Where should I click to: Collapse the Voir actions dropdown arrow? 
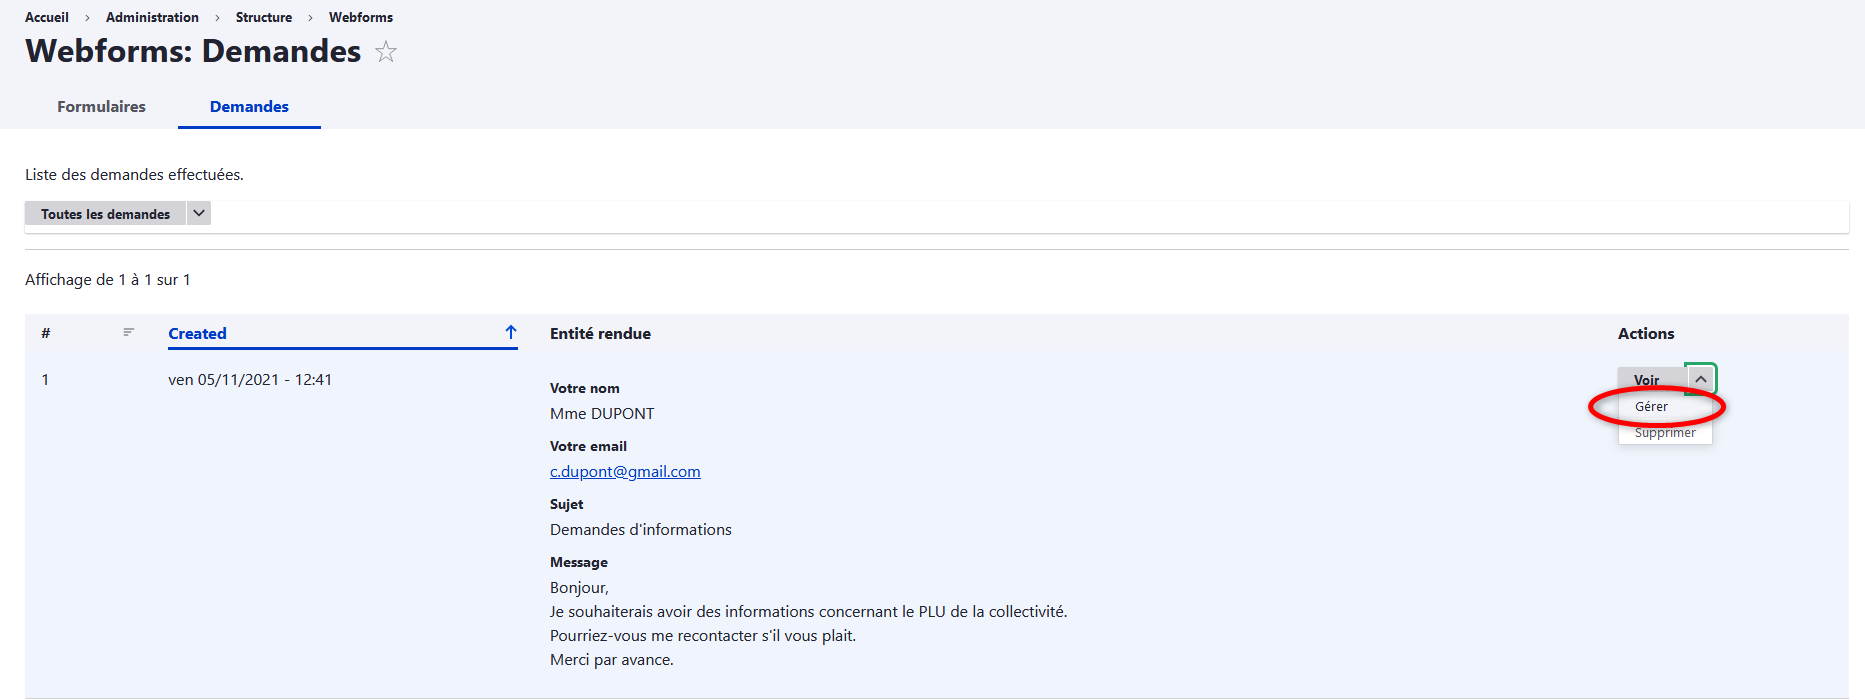[x=1700, y=379]
